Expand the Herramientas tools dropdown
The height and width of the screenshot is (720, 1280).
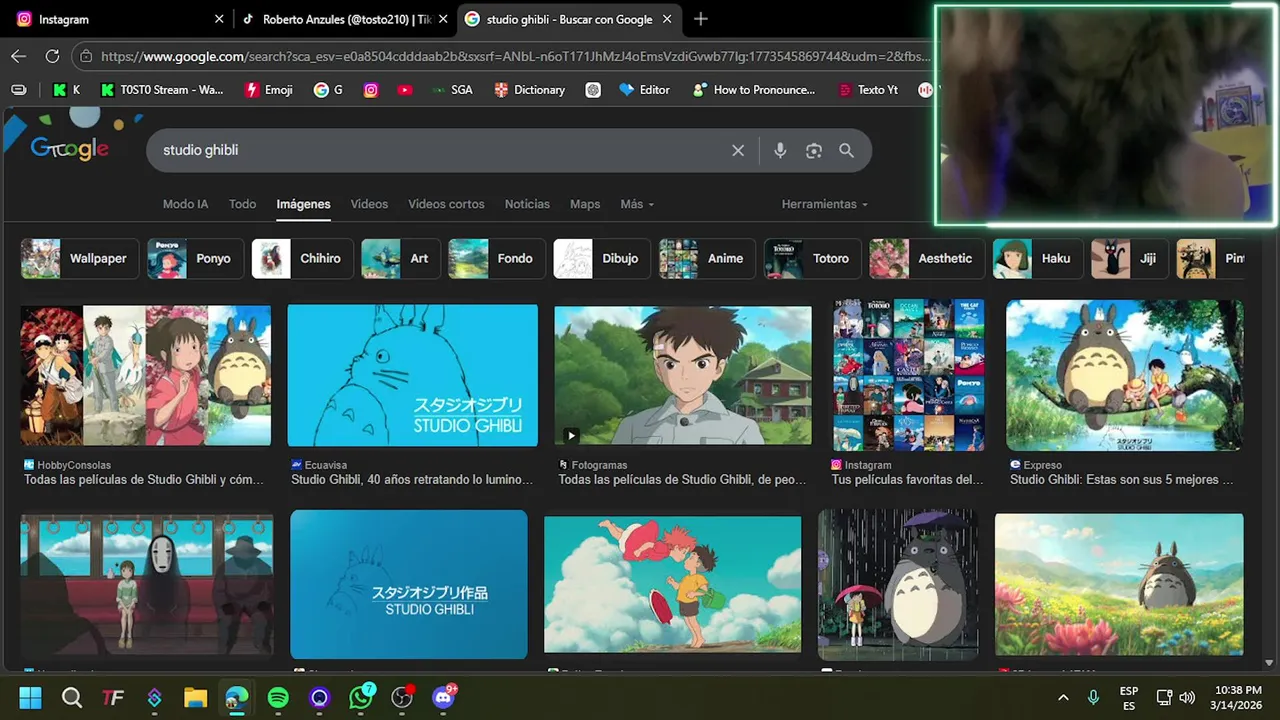coord(825,204)
